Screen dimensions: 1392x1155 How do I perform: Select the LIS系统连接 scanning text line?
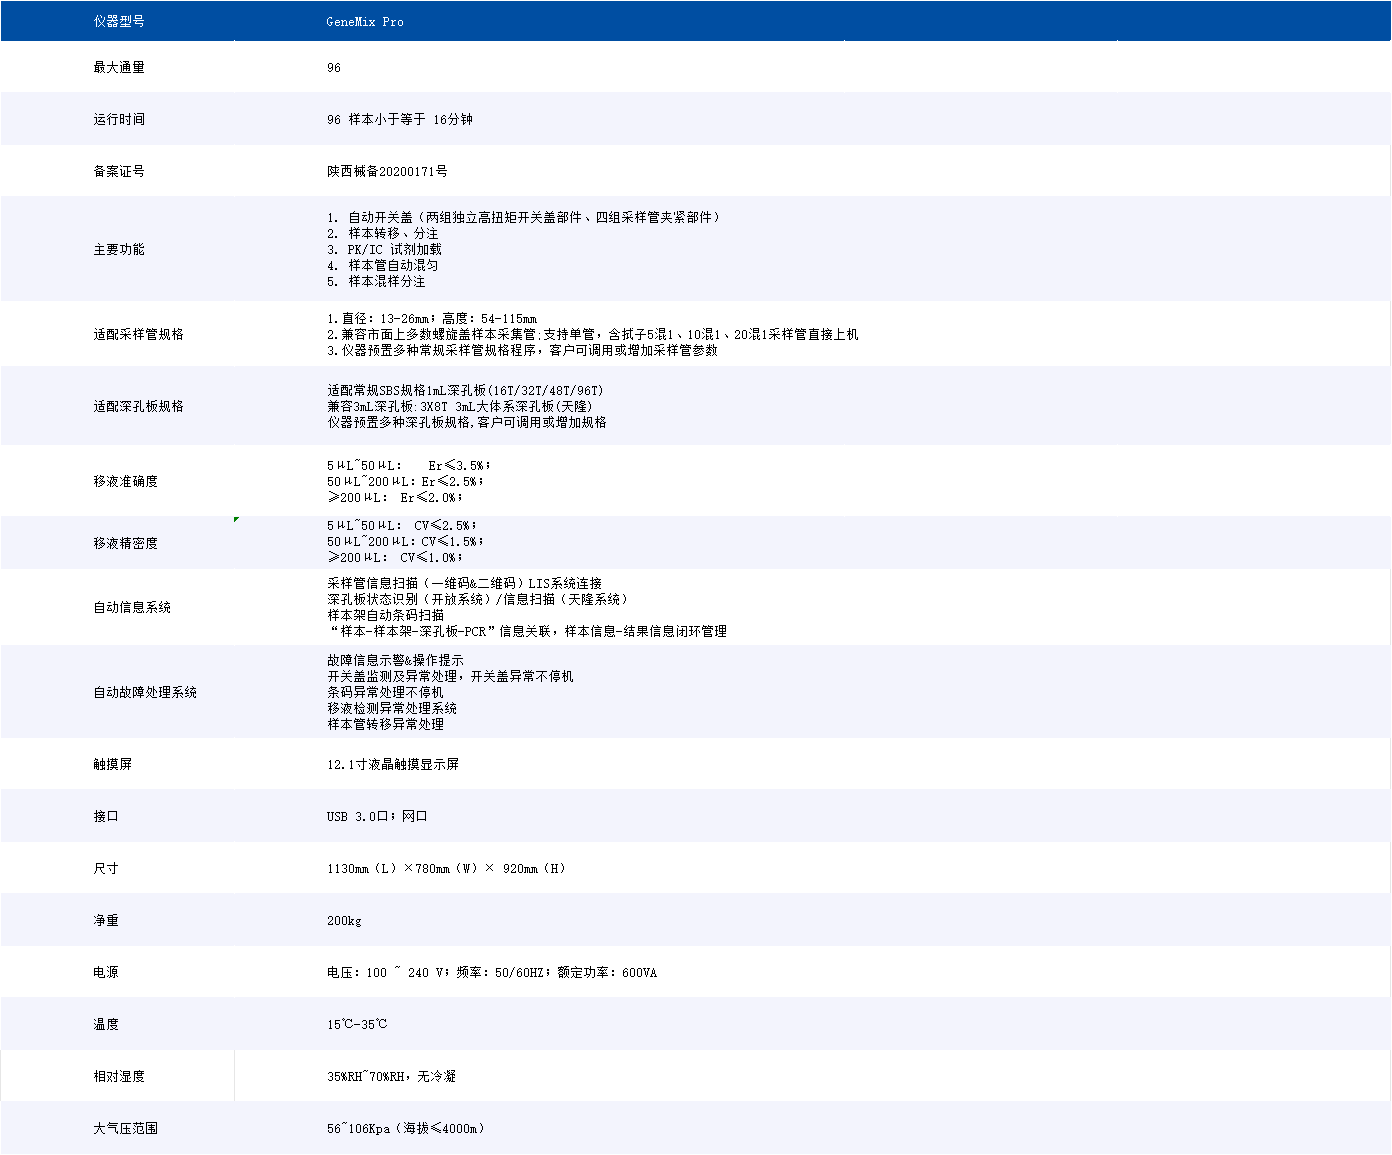[x=464, y=583]
